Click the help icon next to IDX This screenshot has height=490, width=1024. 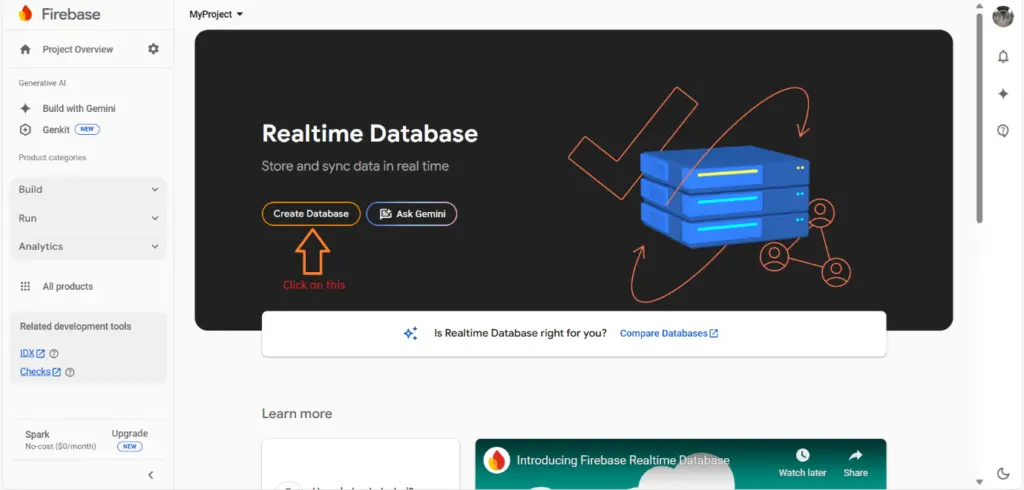coord(54,353)
